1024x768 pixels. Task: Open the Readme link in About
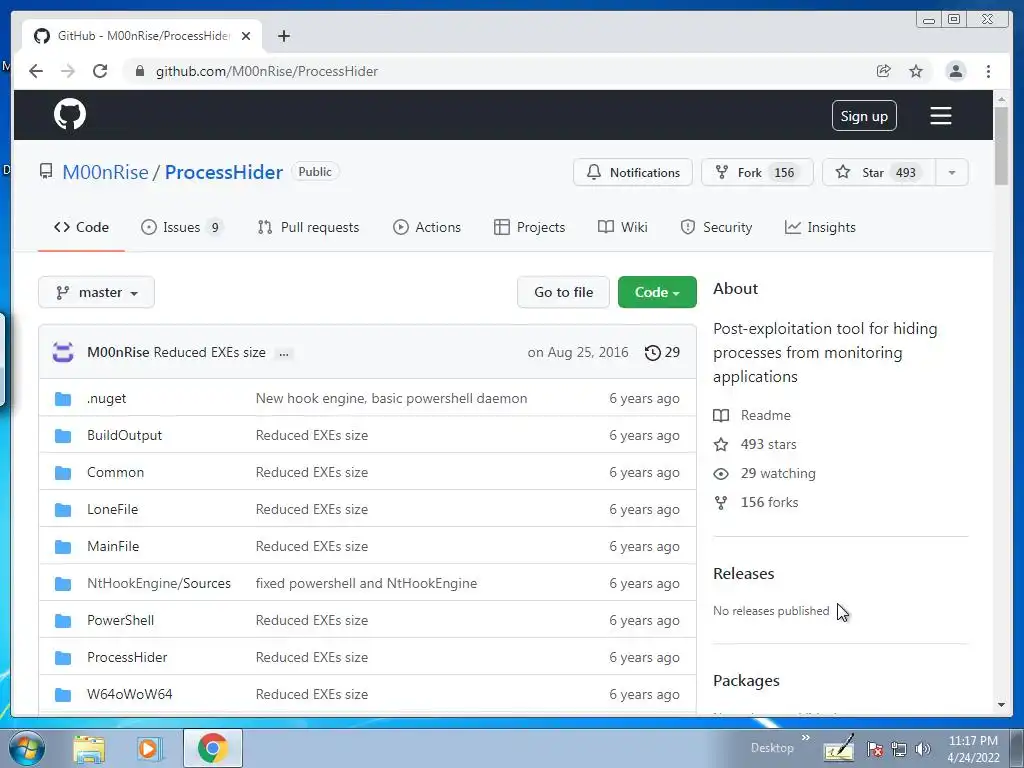(765, 415)
